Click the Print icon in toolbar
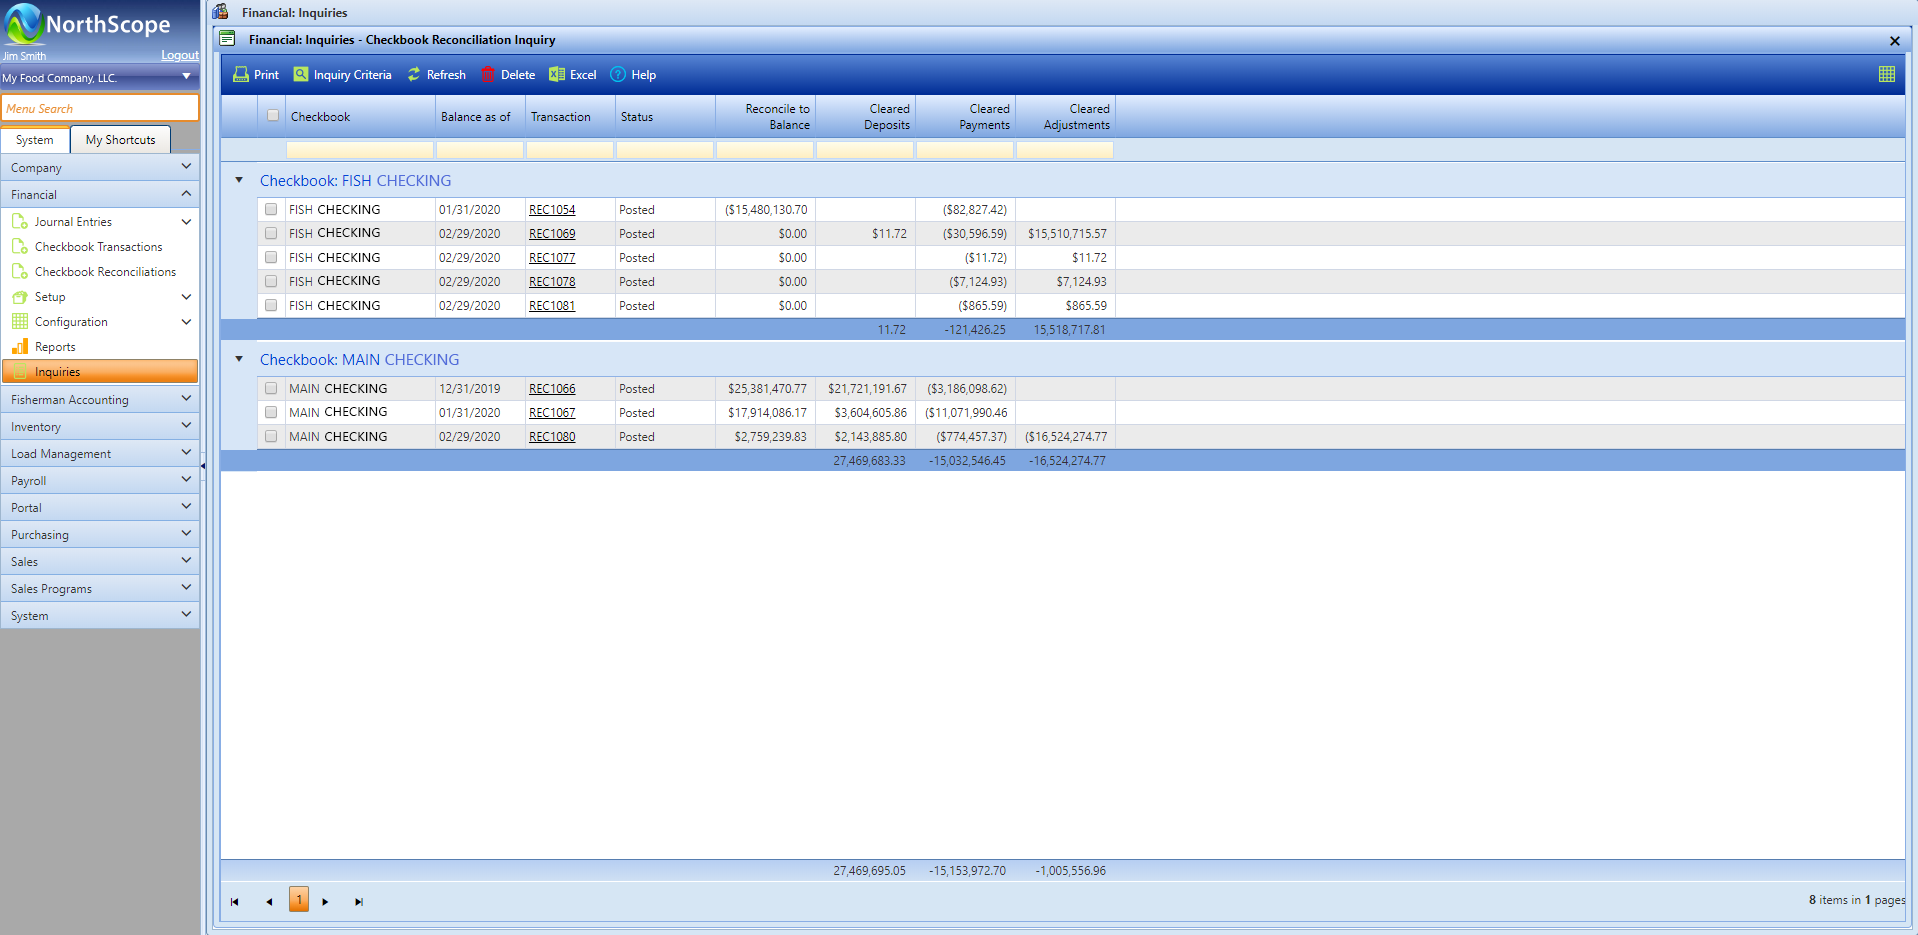 [241, 75]
